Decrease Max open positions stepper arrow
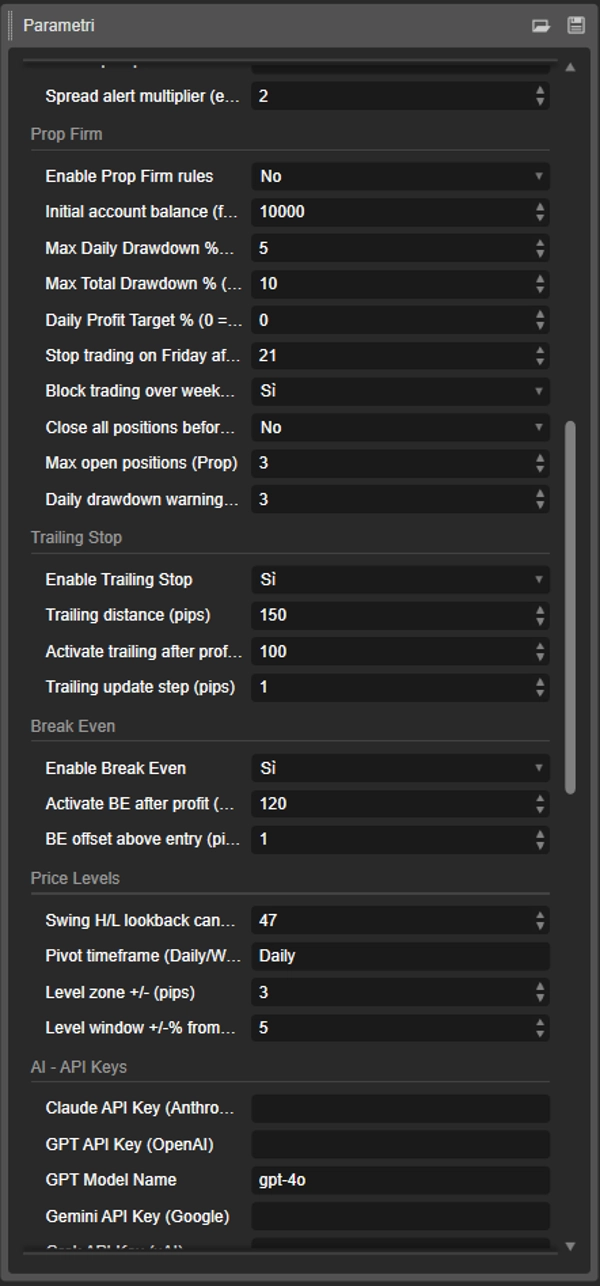This screenshot has height=1286, width=600. click(540, 468)
